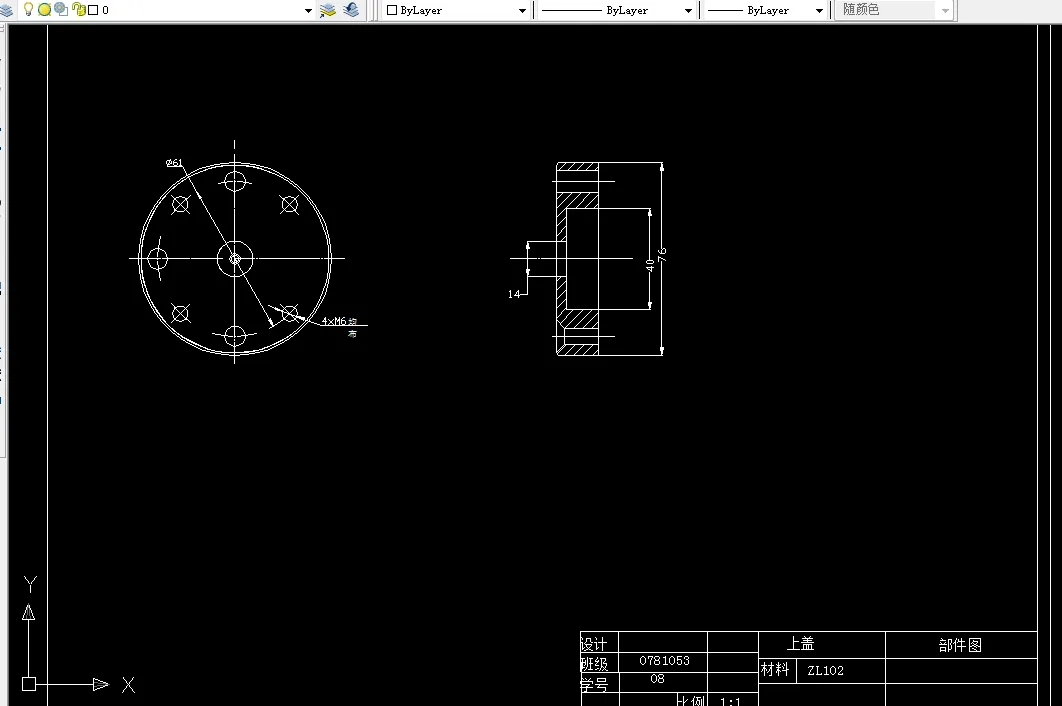Open the linetype ByLayer dropdown
Viewport: 1062px width, 706px height.
pyautogui.click(x=688, y=11)
